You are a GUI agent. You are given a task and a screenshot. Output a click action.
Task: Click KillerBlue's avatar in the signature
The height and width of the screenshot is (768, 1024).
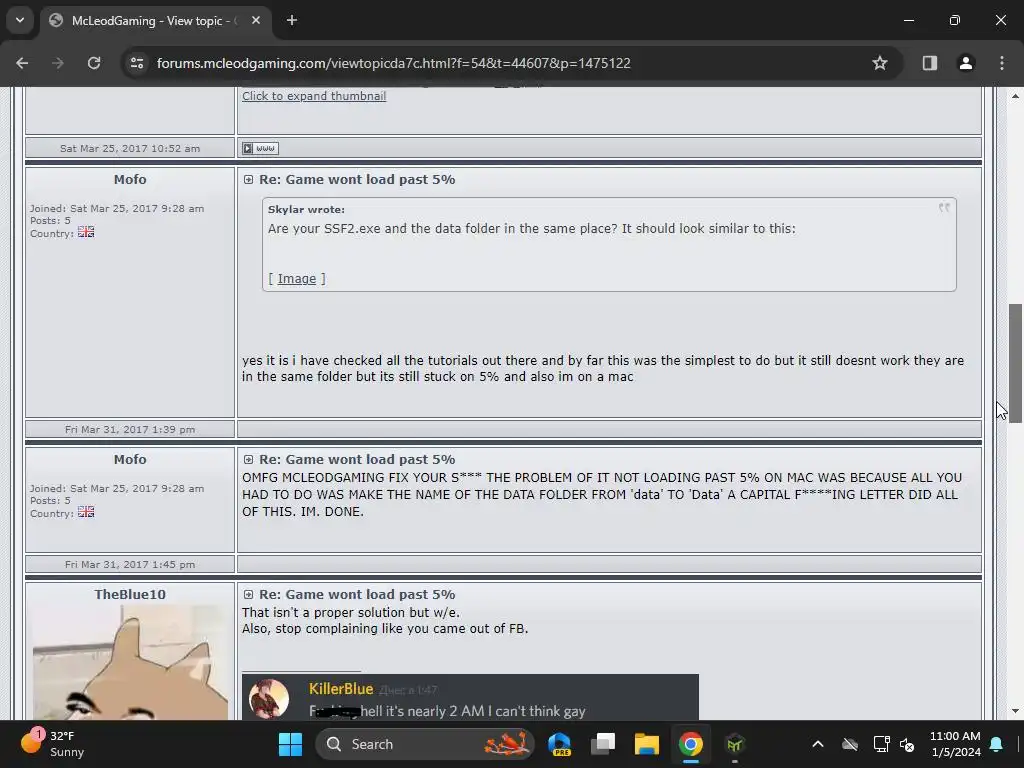pyautogui.click(x=269, y=699)
